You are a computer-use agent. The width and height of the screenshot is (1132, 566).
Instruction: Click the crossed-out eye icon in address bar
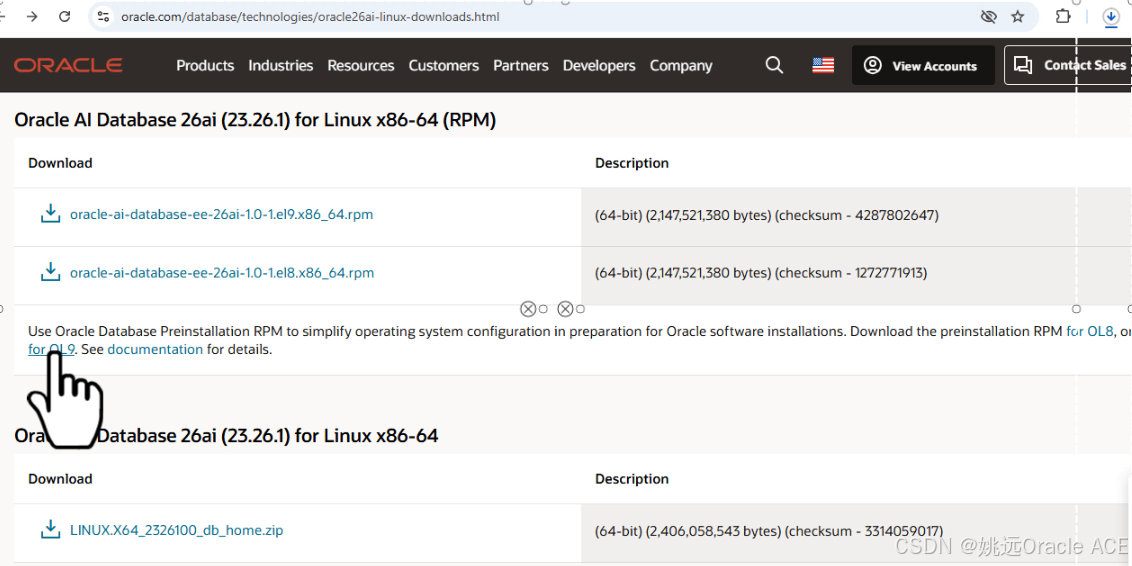pyautogui.click(x=988, y=17)
